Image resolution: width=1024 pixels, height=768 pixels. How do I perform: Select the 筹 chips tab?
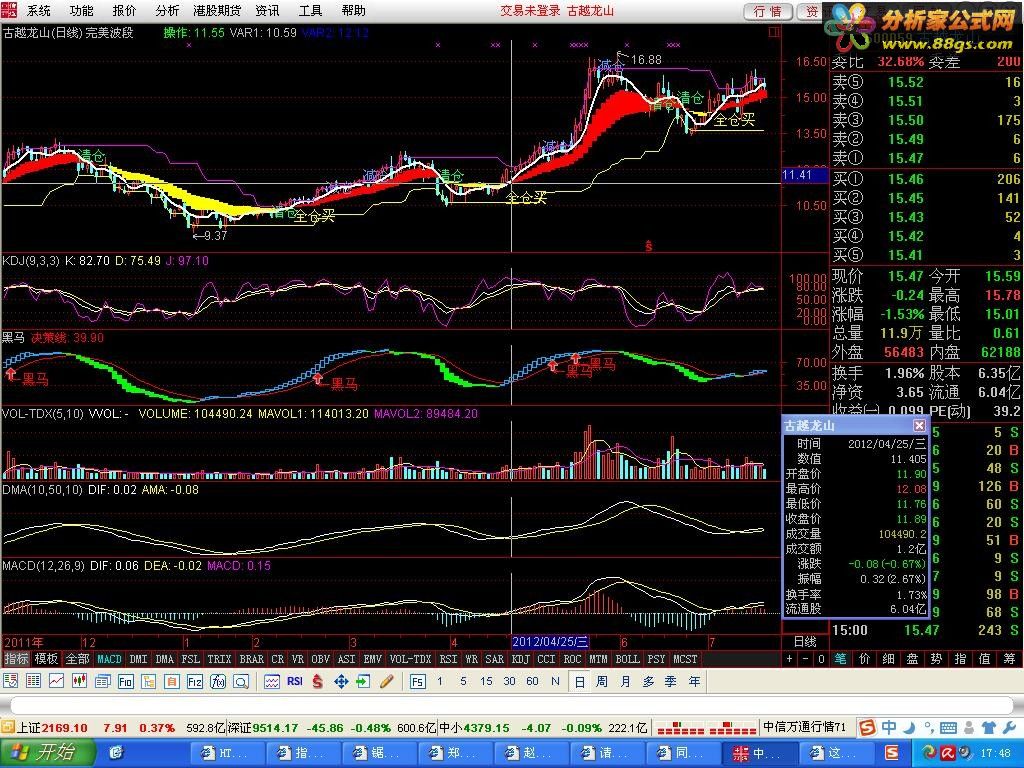point(1009,659)
